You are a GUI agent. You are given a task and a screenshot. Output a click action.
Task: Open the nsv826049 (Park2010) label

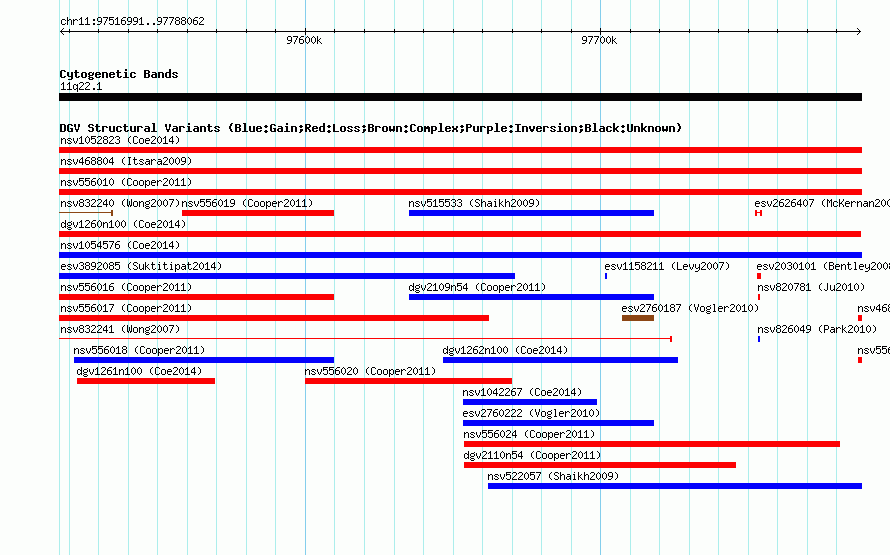[817, 329]
